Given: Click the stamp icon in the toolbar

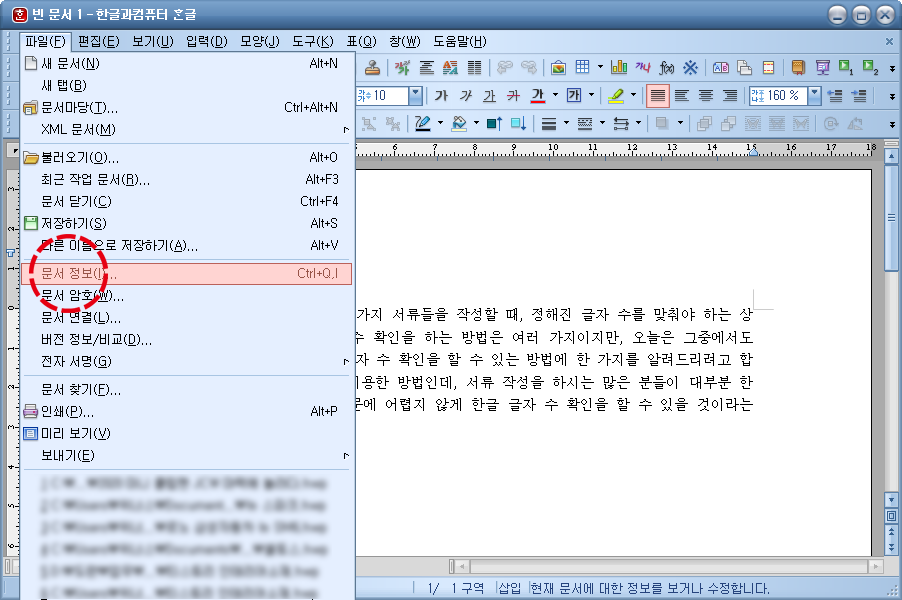Looking at the screenshot, I should pyautogui.click(x=372, y=68).
